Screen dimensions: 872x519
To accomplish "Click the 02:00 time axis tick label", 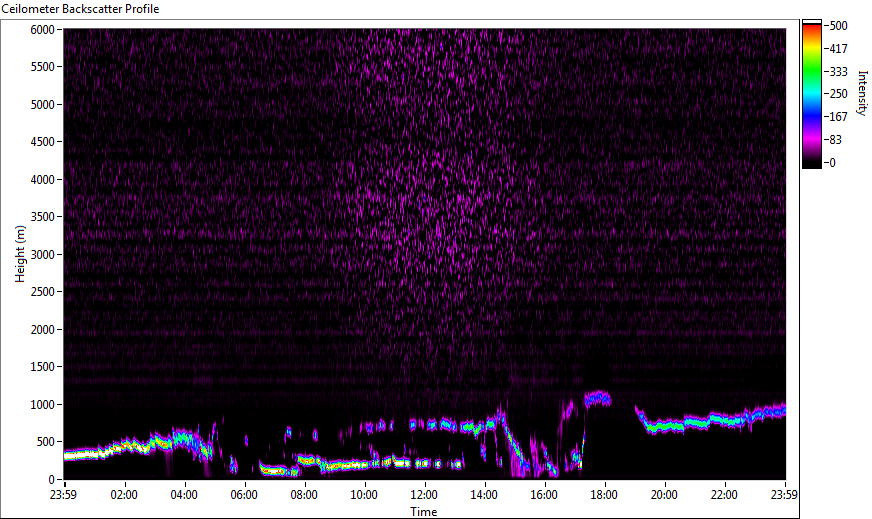I will coord(123,495).
